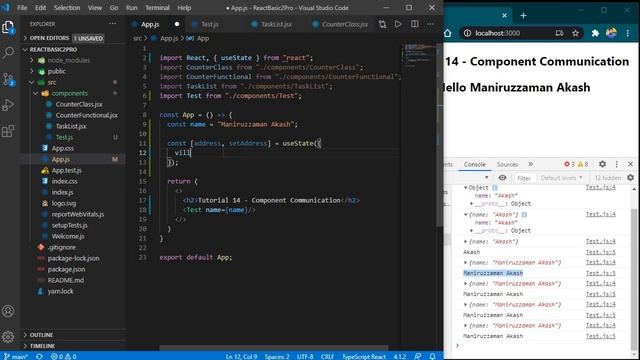
Task: Open Welcome.js in explorer
Action: (x=68, y=236)
